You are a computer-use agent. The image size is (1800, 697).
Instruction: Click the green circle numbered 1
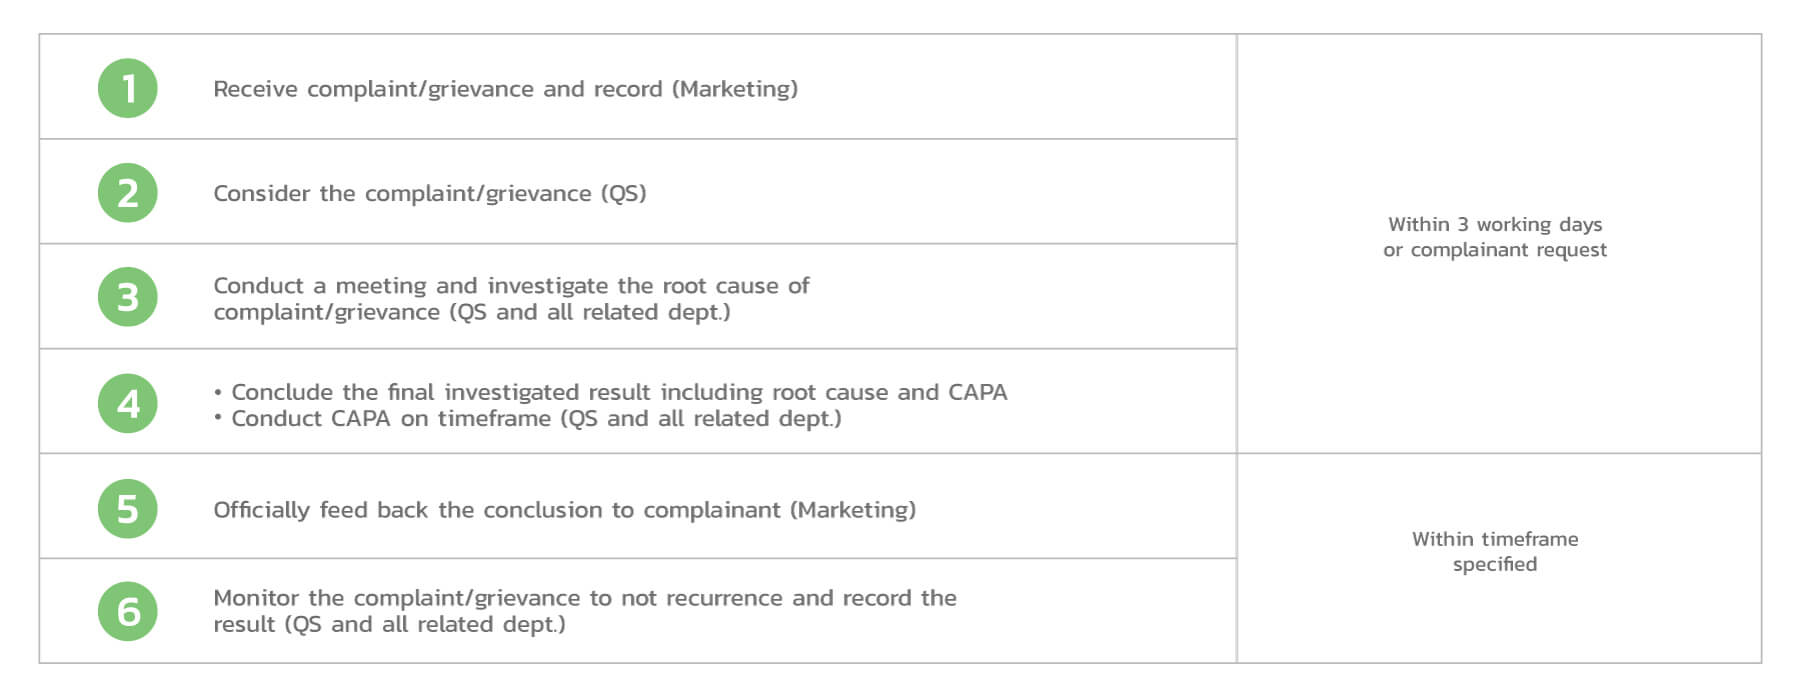coord(128,88)
